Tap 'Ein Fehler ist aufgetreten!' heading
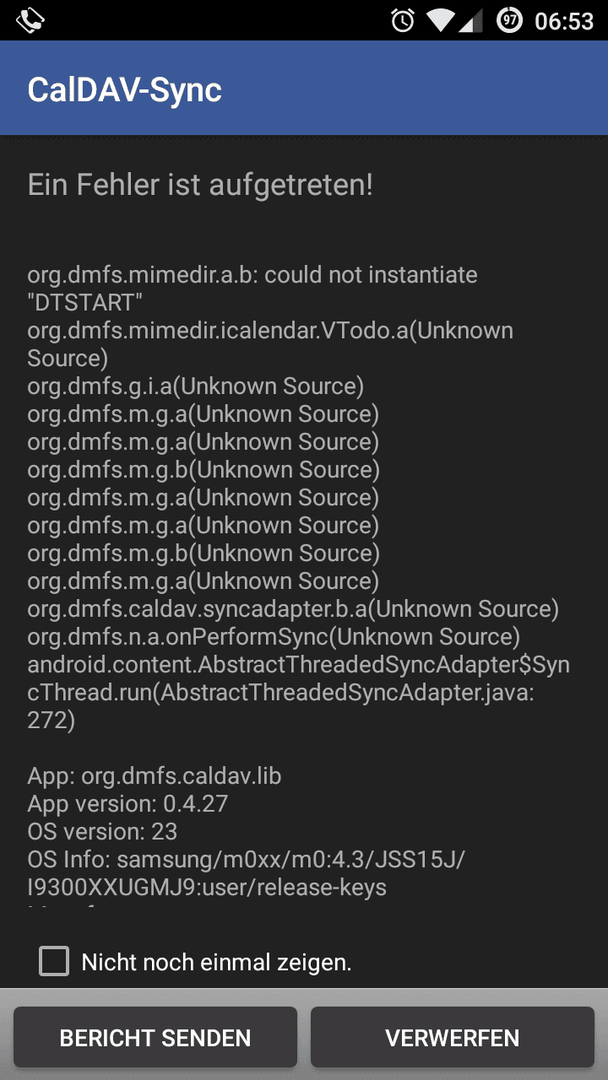 tap(200, 185)
